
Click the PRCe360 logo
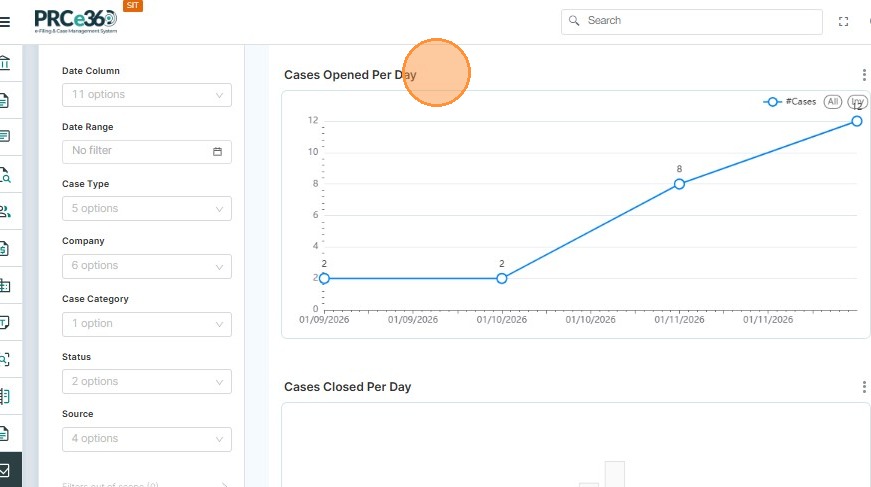76,22
